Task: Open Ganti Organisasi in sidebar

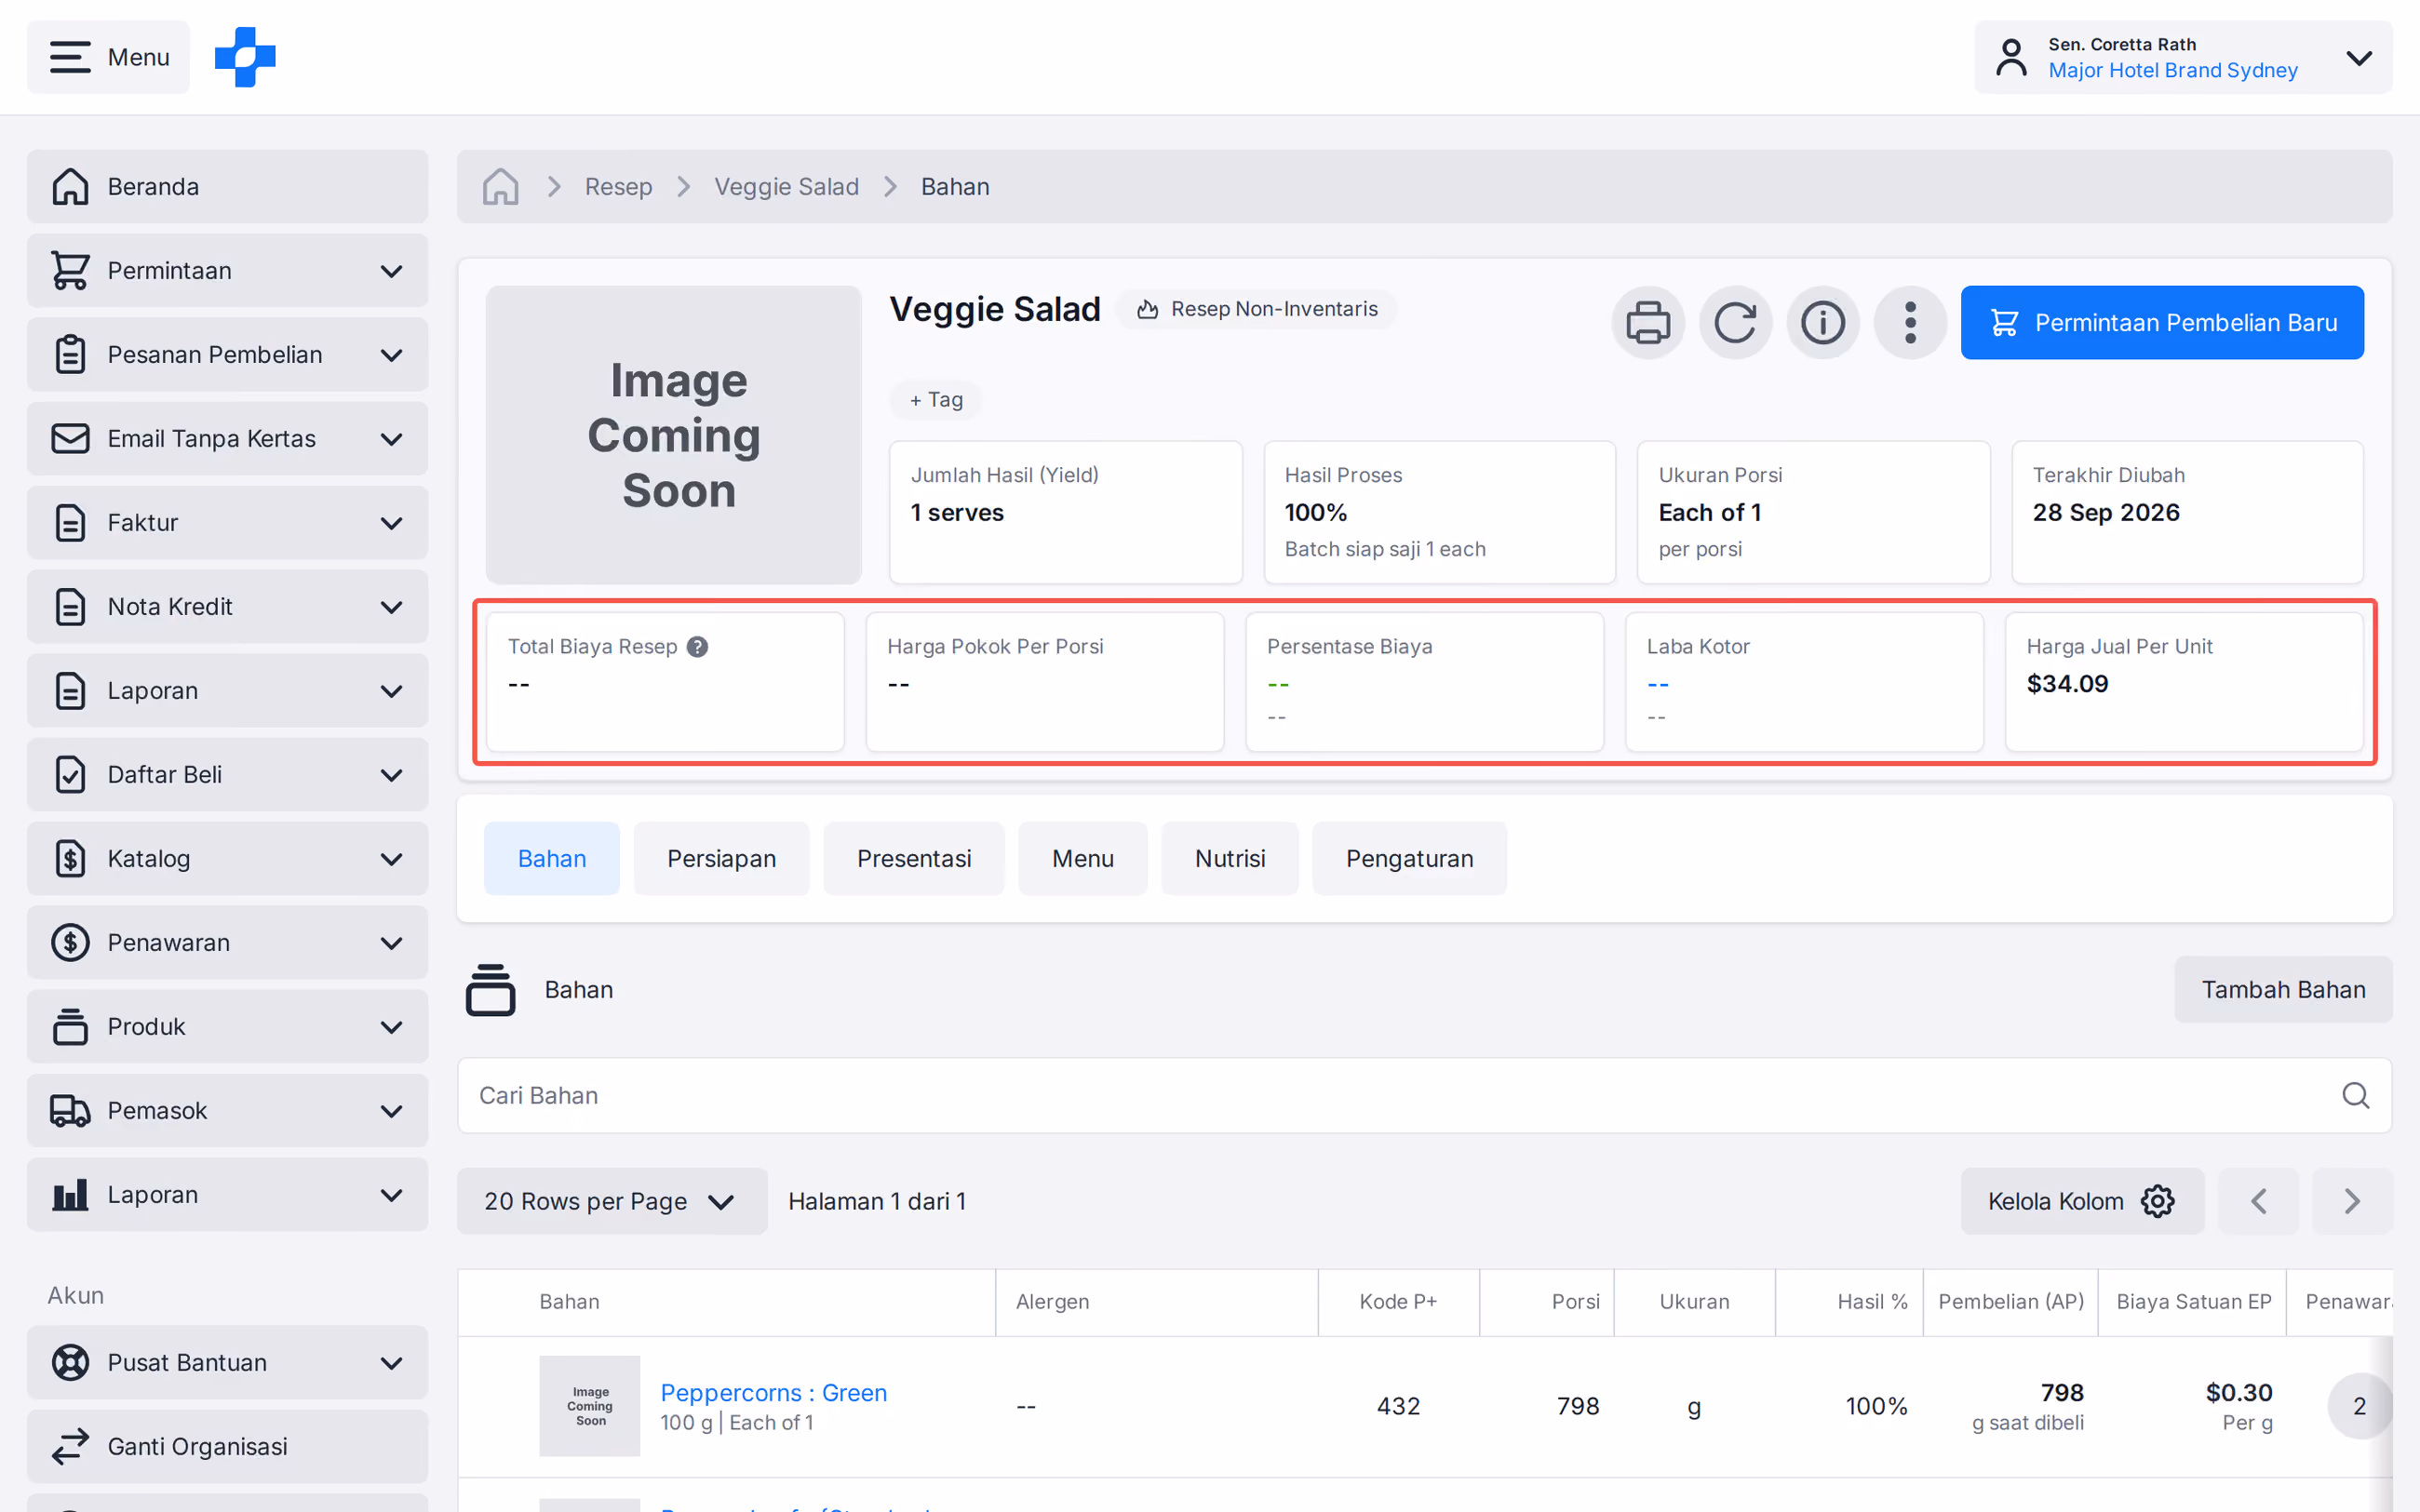Action: [x=227, y=1446]
